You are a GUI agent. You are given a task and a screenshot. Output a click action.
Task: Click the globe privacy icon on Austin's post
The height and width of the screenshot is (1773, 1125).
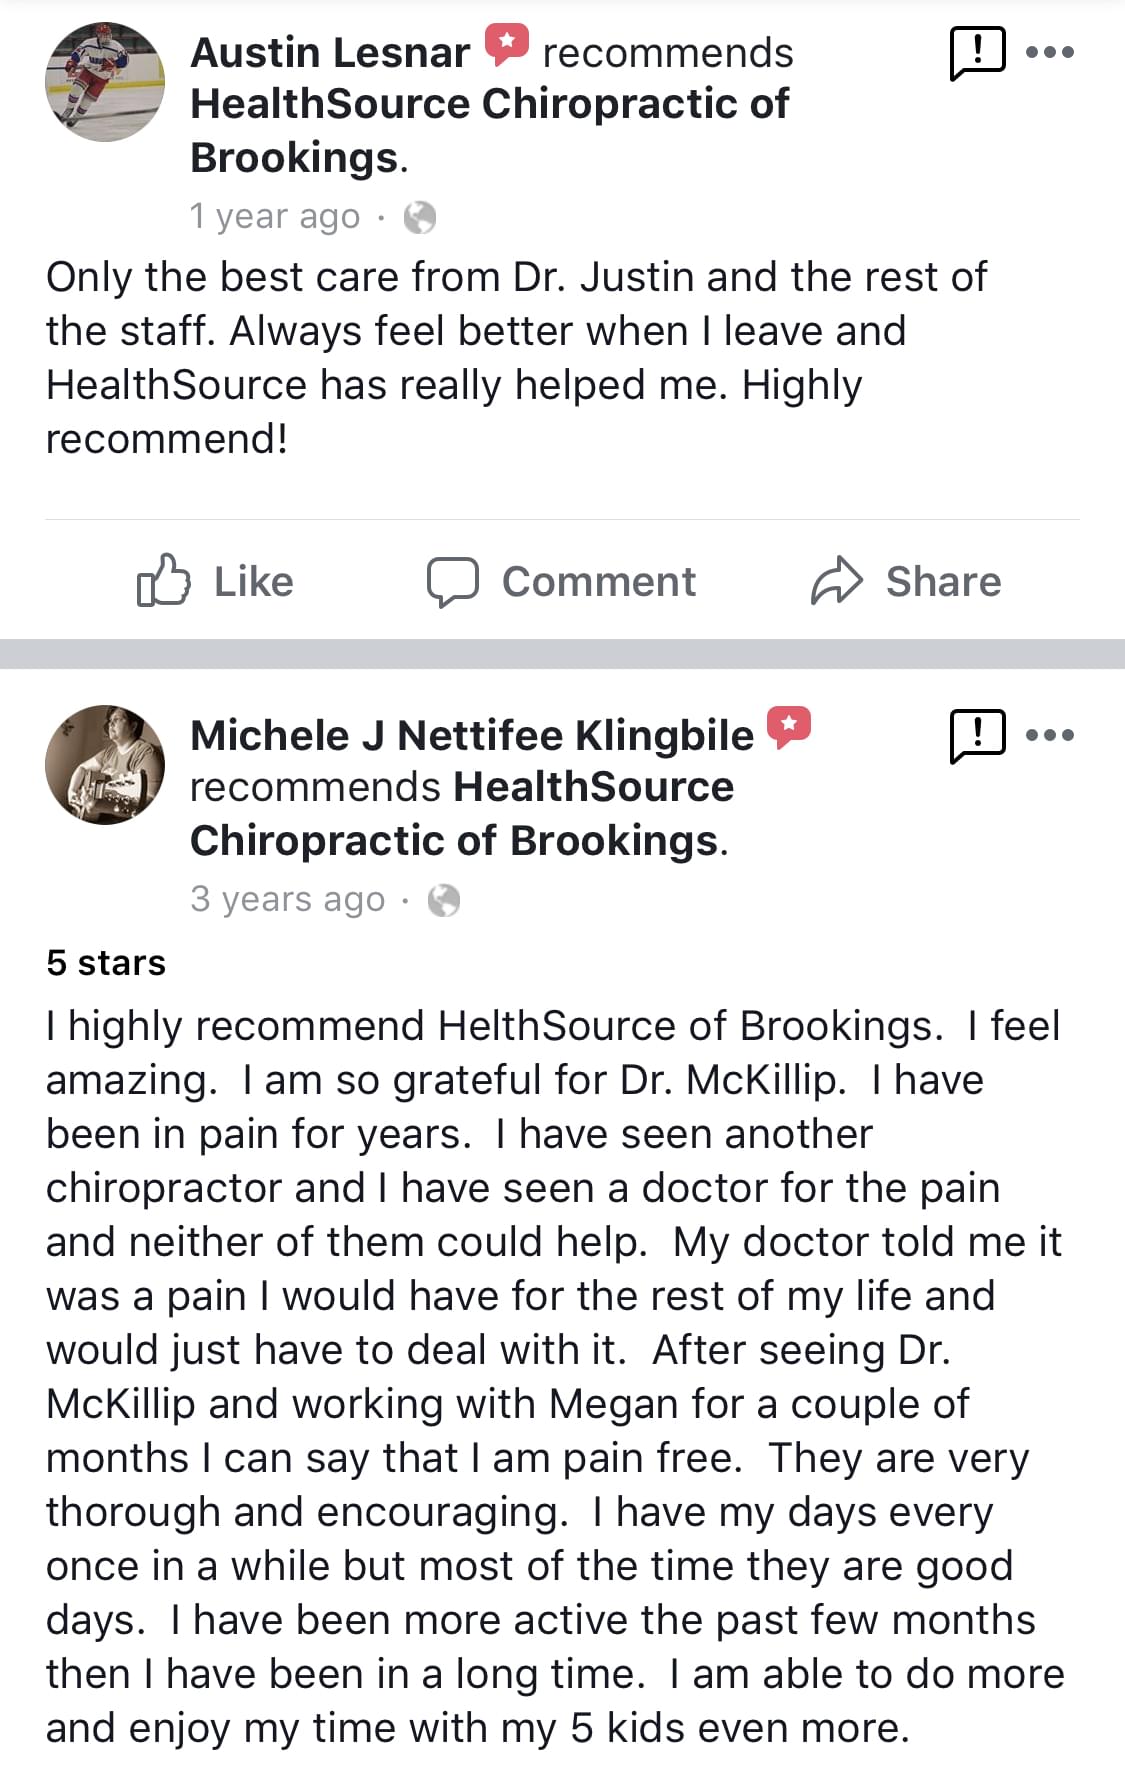(x=420, y=217)
